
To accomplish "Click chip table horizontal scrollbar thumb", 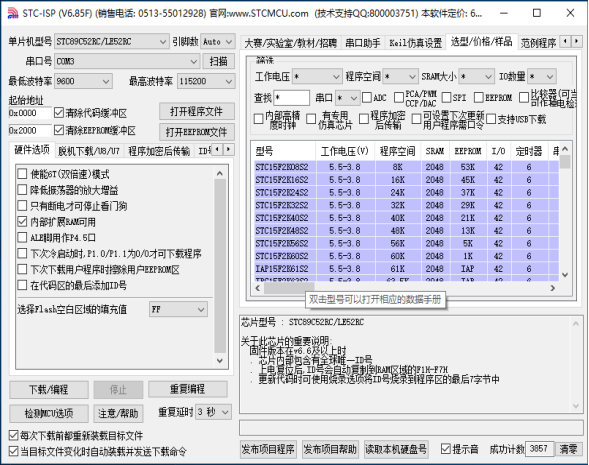I will 288,288.
